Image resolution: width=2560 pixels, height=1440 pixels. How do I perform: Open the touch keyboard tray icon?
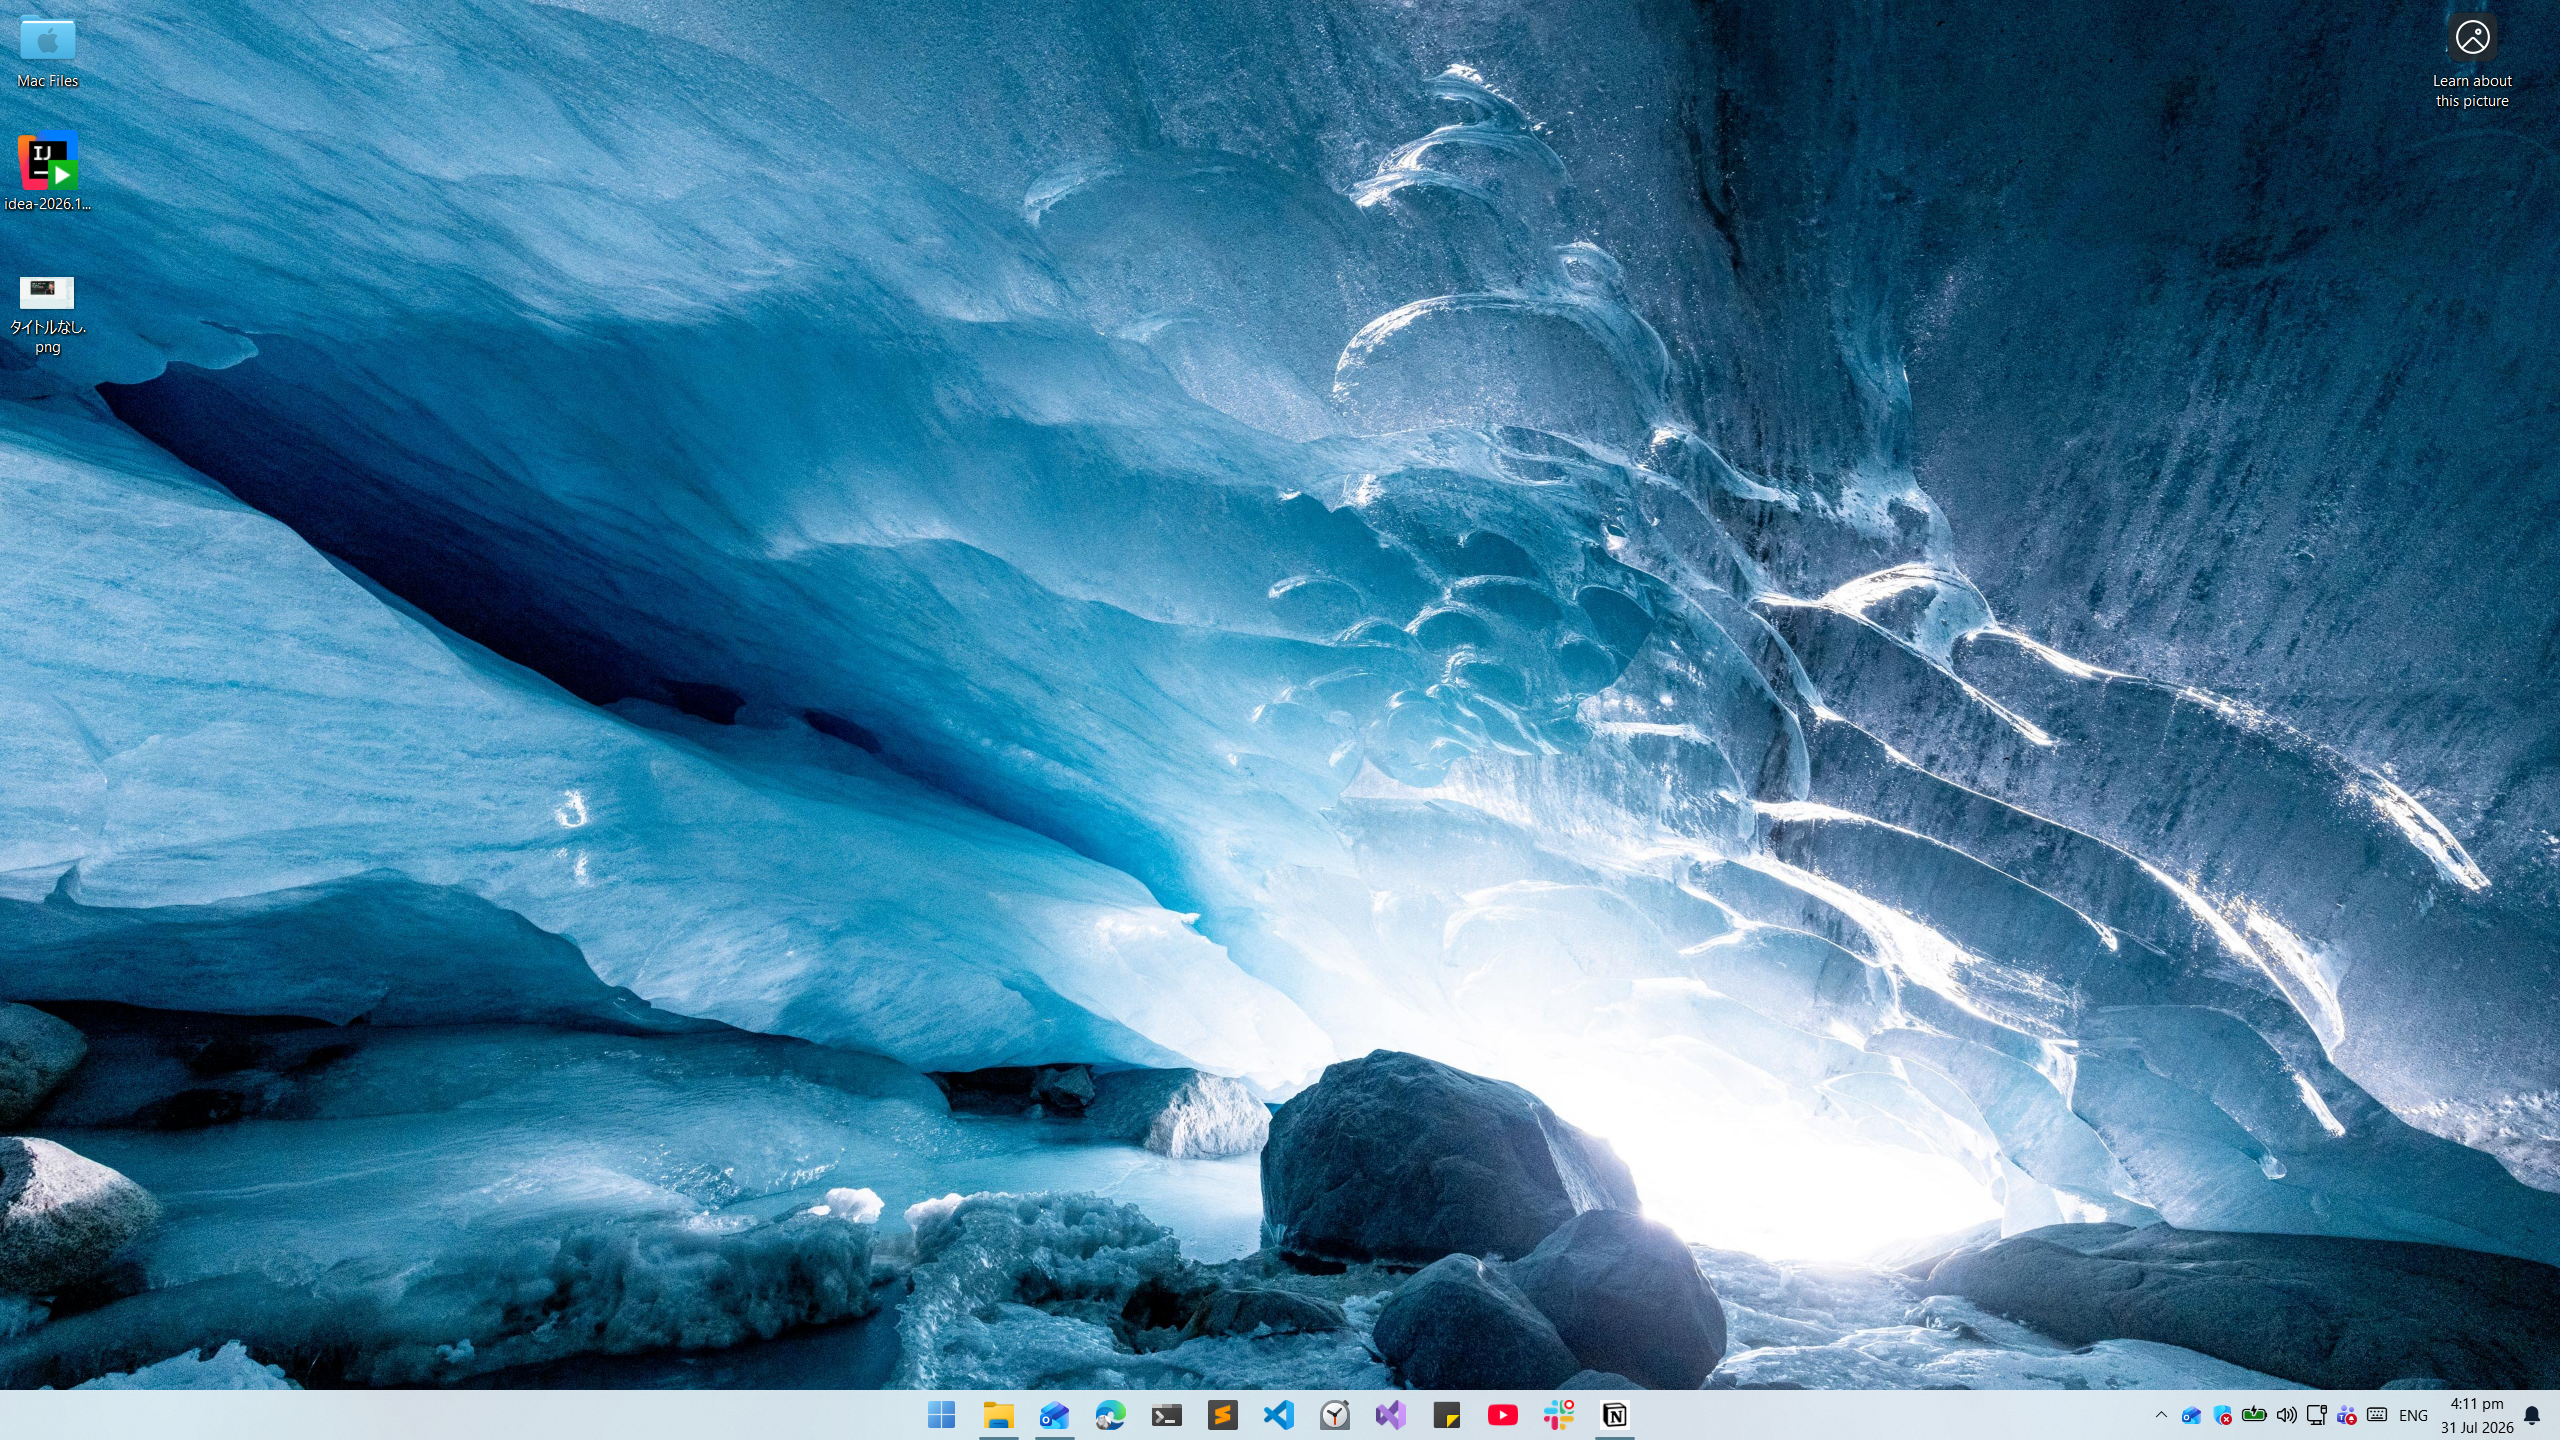[x=2377, y=1415]
